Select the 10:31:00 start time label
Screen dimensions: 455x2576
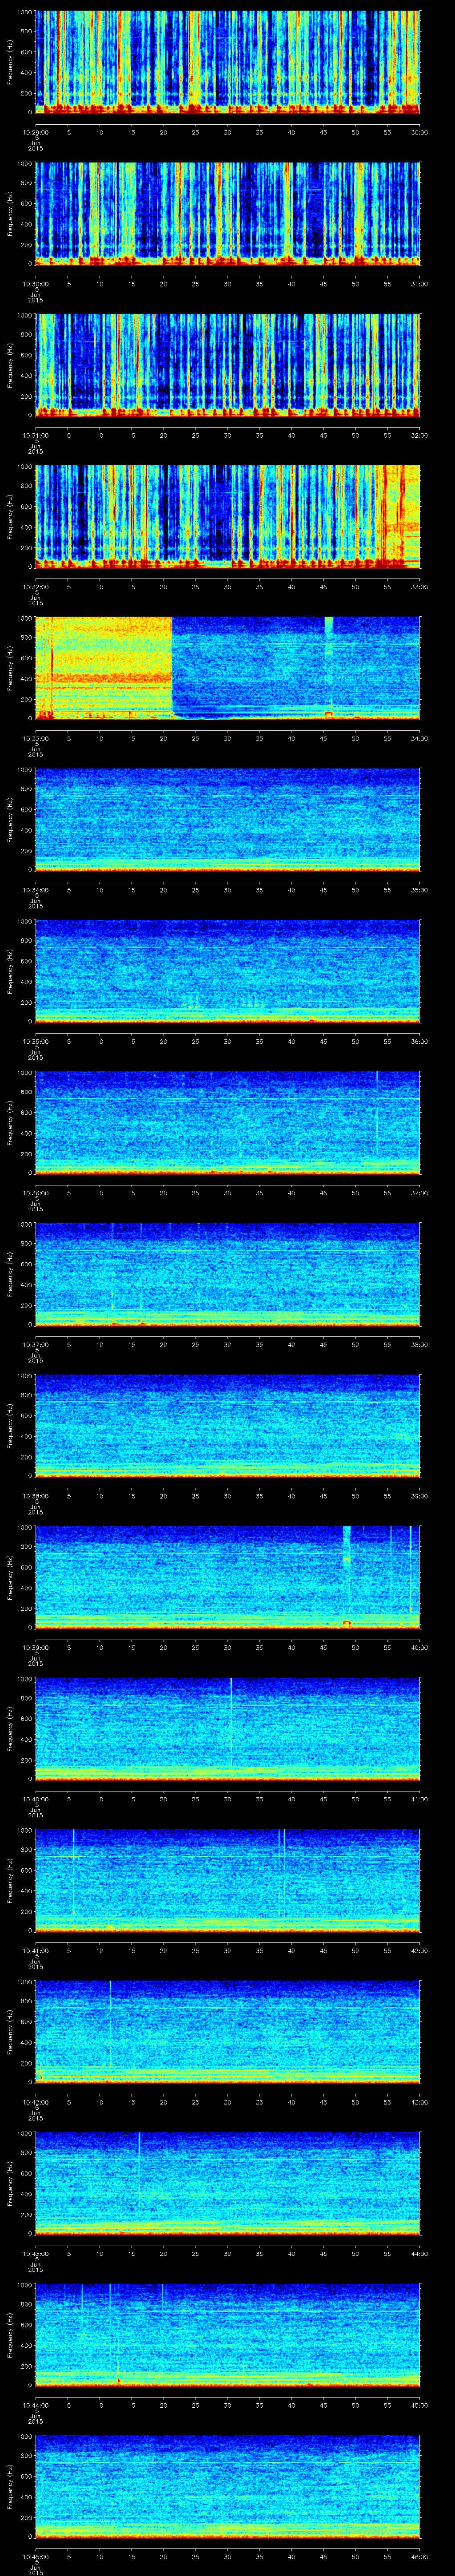tap(36, 435)
